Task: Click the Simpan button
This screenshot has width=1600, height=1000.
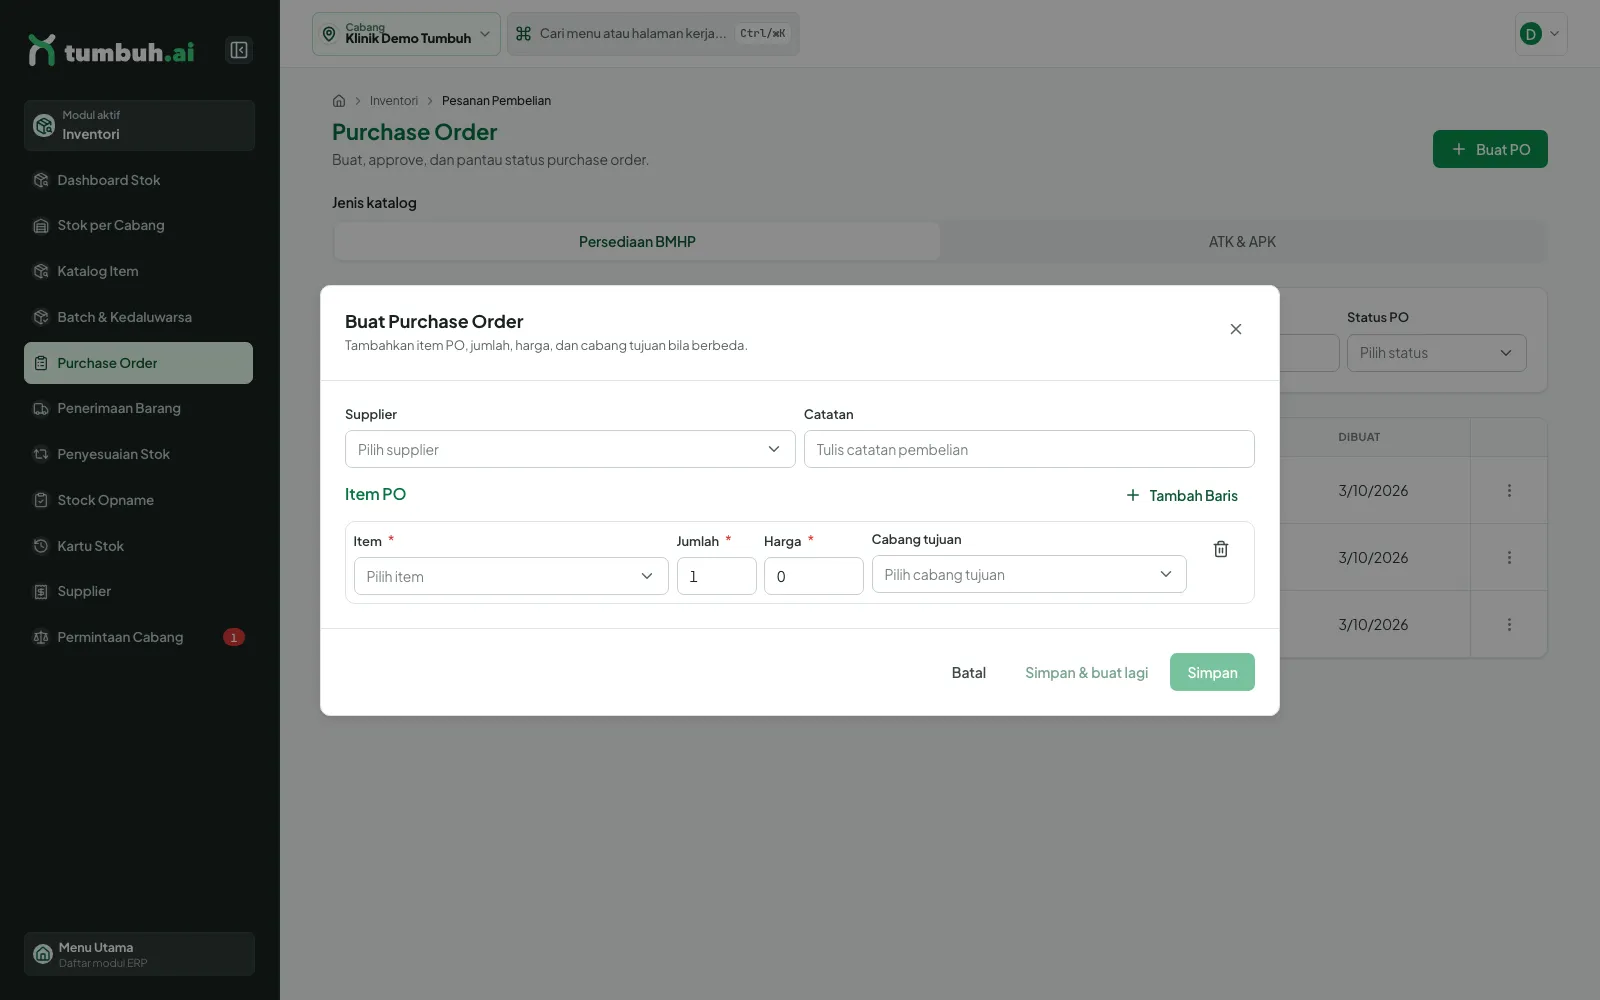Action: 1212,673
